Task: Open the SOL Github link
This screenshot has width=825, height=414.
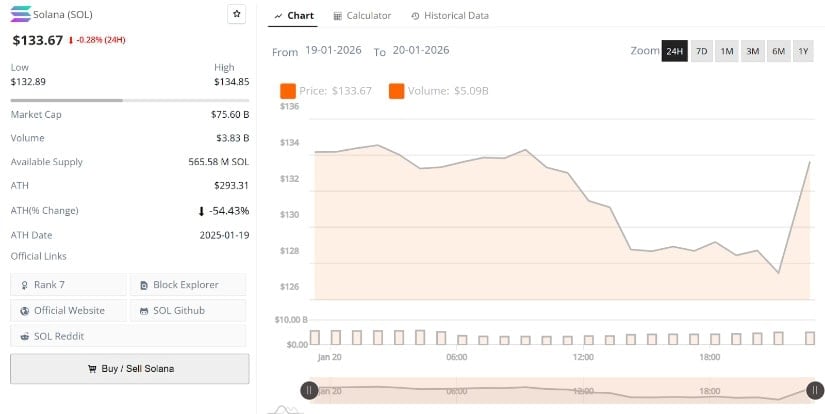Action: coord(188,310)
